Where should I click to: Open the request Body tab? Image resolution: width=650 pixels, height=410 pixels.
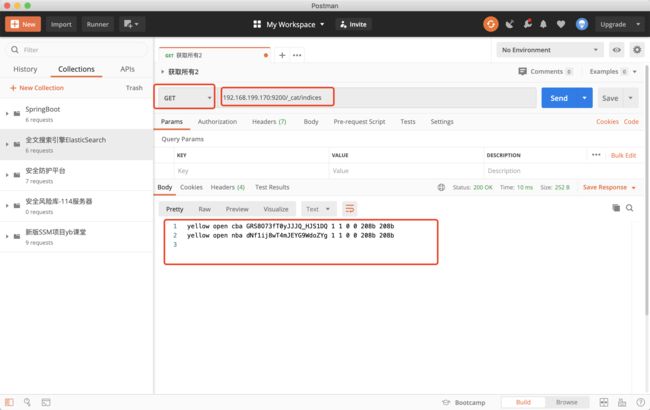click(x=311, y=121)
